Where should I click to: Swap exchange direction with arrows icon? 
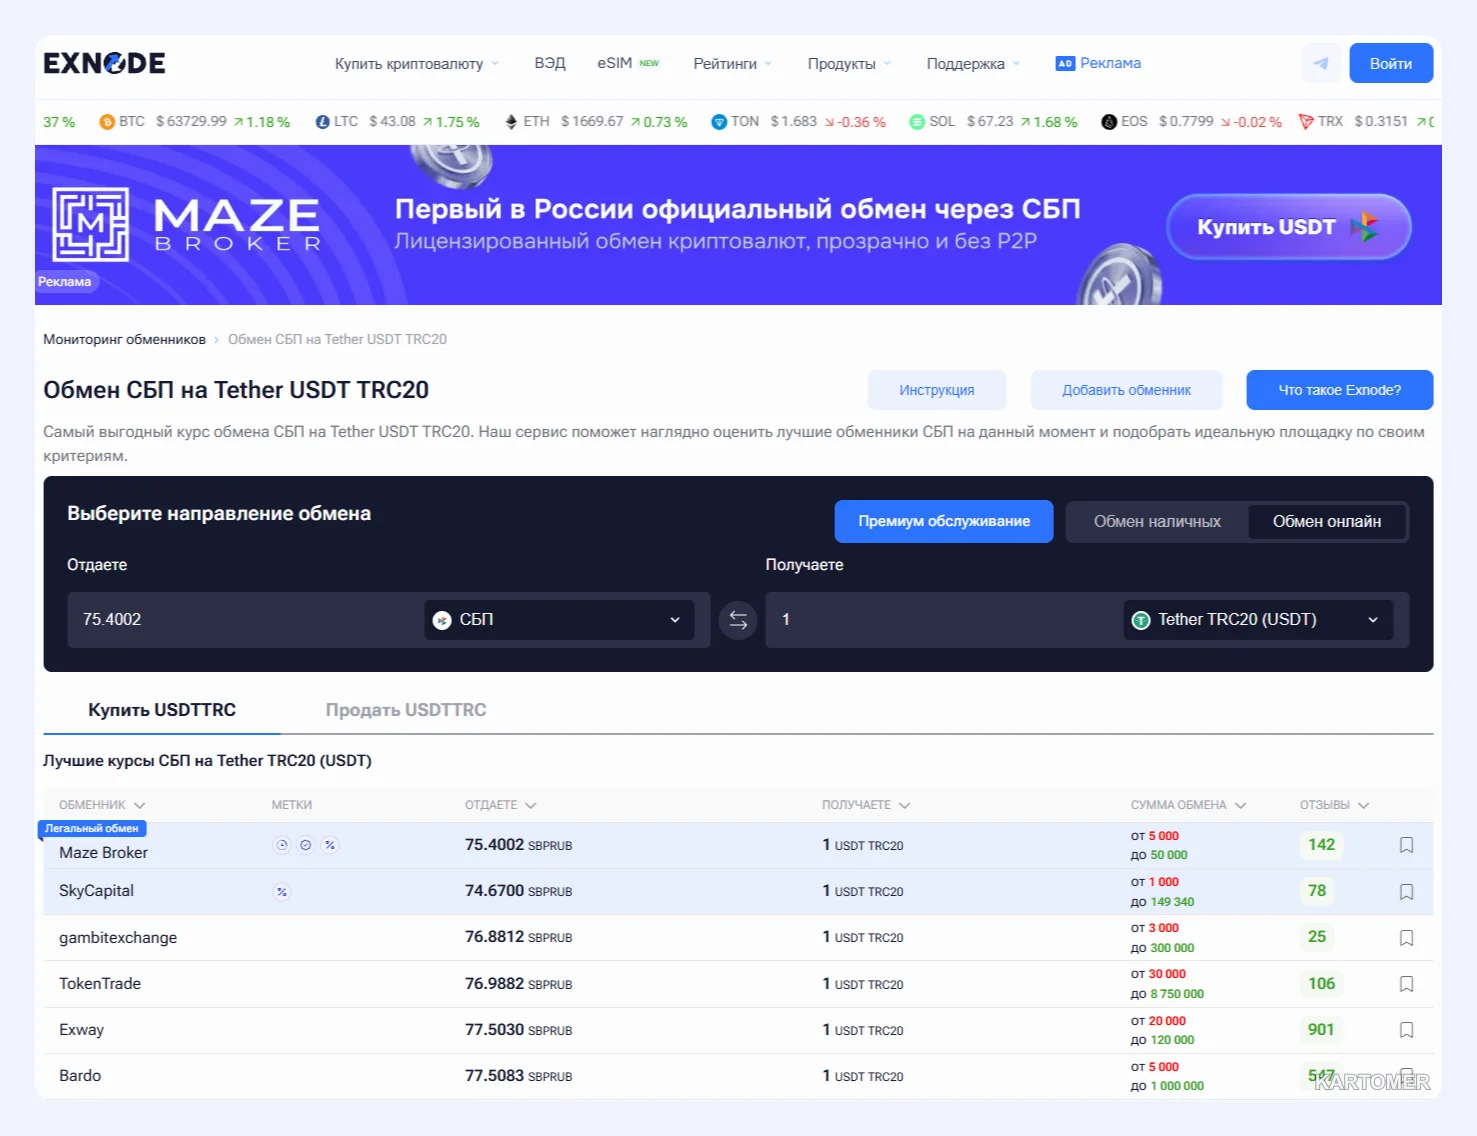738,620
